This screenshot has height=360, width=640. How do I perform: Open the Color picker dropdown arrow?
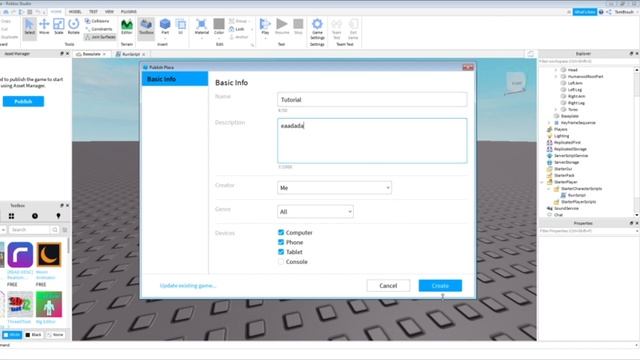coord(219,38)
